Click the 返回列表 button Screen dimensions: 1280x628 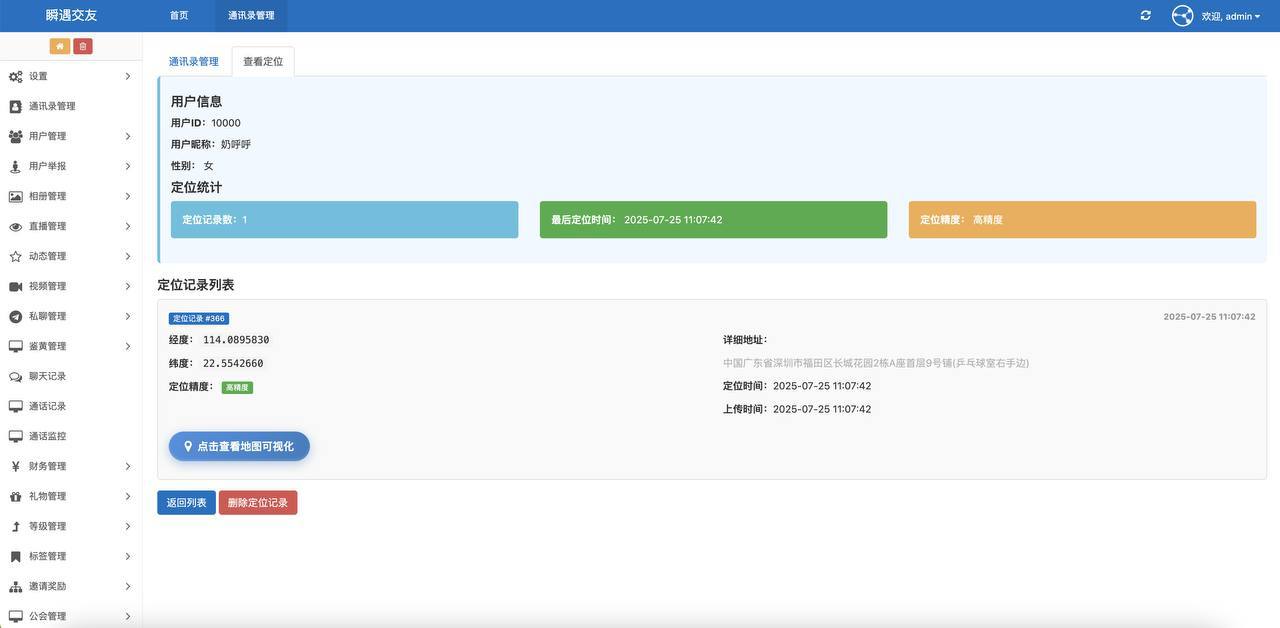point(186,503)
